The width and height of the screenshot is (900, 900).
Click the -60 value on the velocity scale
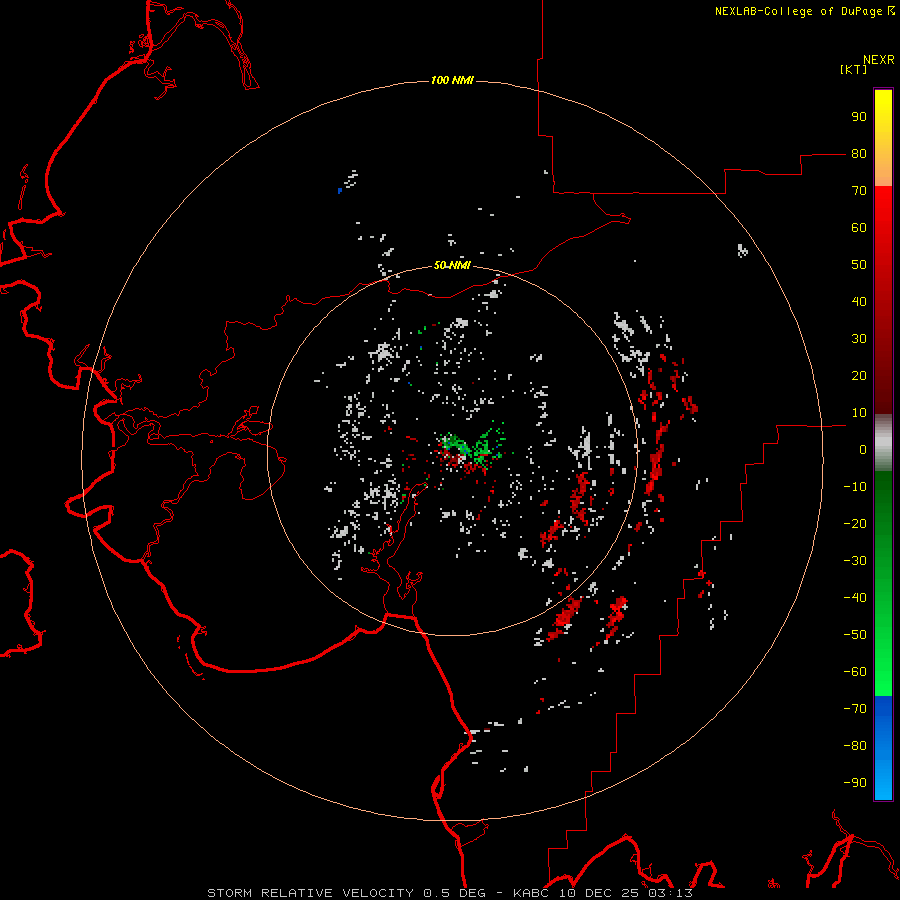pyautogui.click(x=855, y=672)
